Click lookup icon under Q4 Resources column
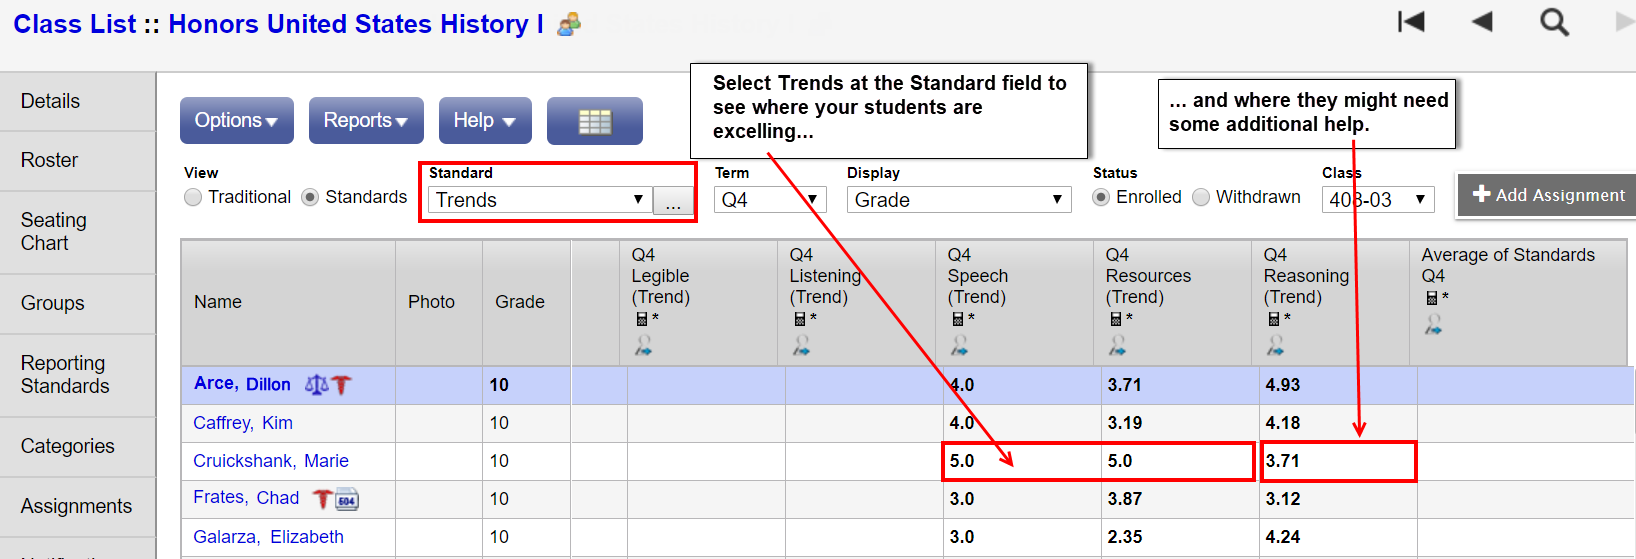Screen dimensions: 1636x559 [x=1117, y=345]
